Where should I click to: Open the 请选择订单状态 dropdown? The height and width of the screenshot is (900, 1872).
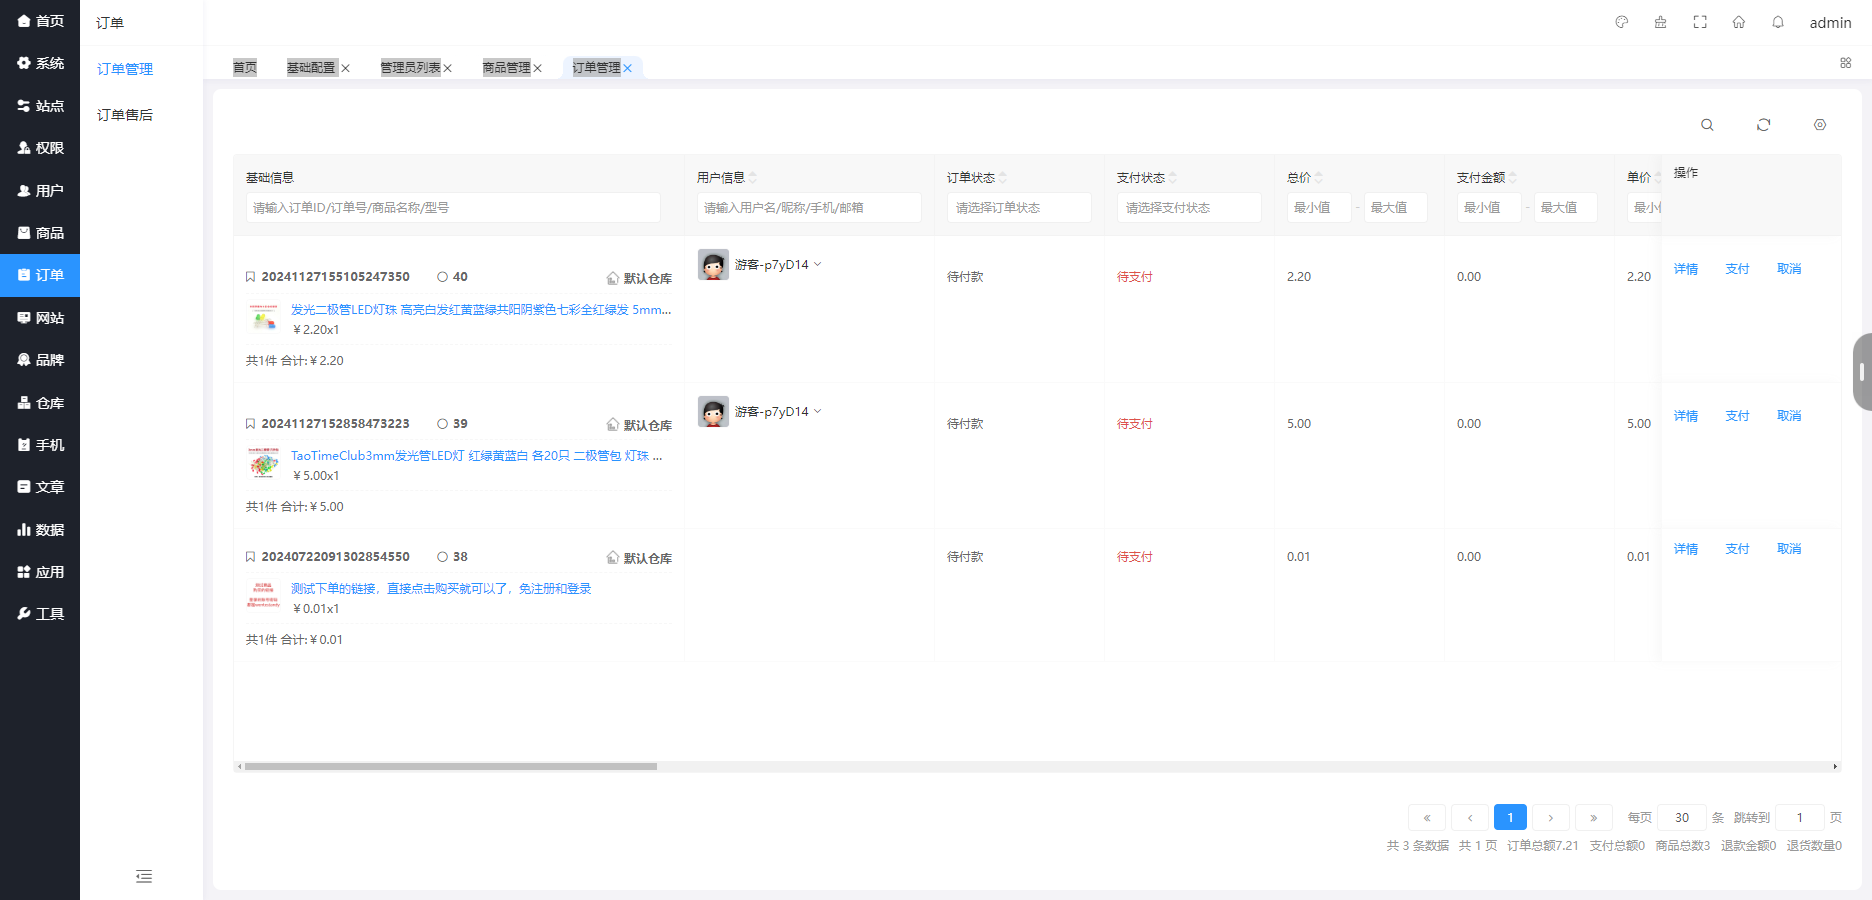(1019, 207)
